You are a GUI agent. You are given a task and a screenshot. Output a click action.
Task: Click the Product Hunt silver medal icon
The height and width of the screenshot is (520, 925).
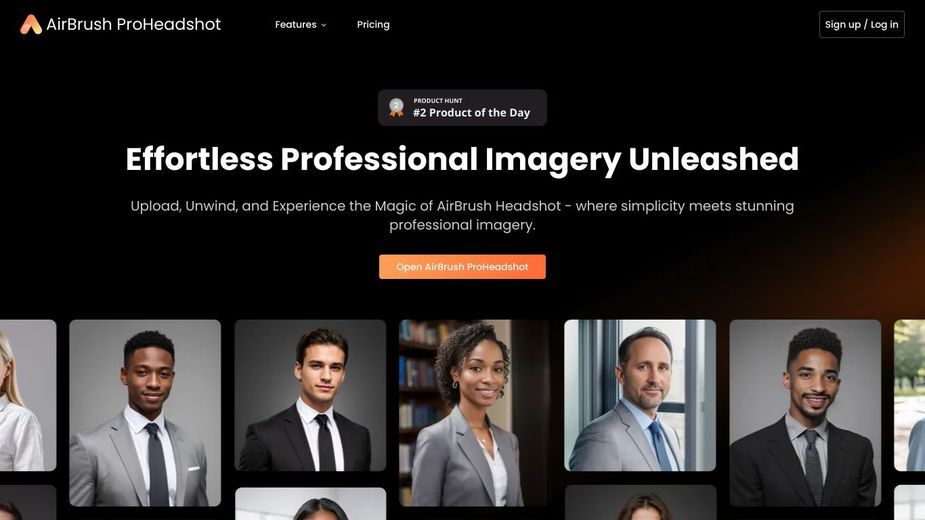click(x=396, y=107)
